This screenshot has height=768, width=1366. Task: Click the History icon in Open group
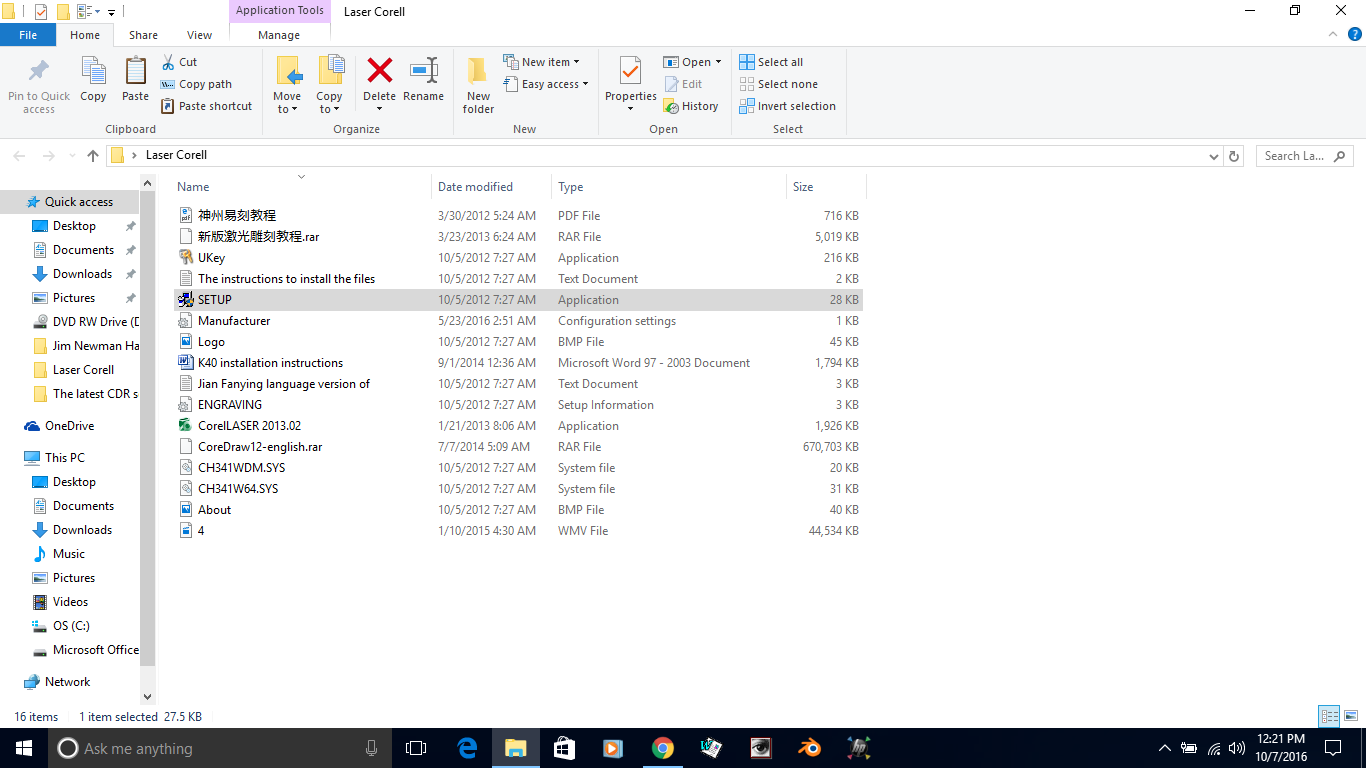pos(691,106)
